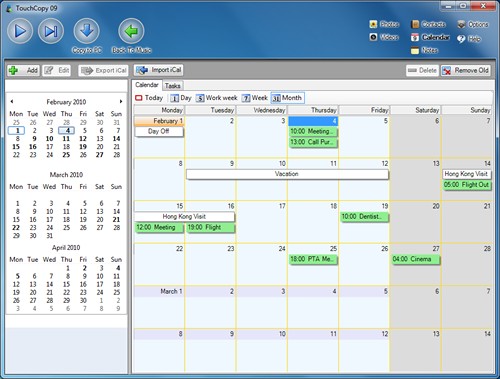Jump to Today in the calendar
The width and height of the screenshot is (500, 379).
(149, 98)
